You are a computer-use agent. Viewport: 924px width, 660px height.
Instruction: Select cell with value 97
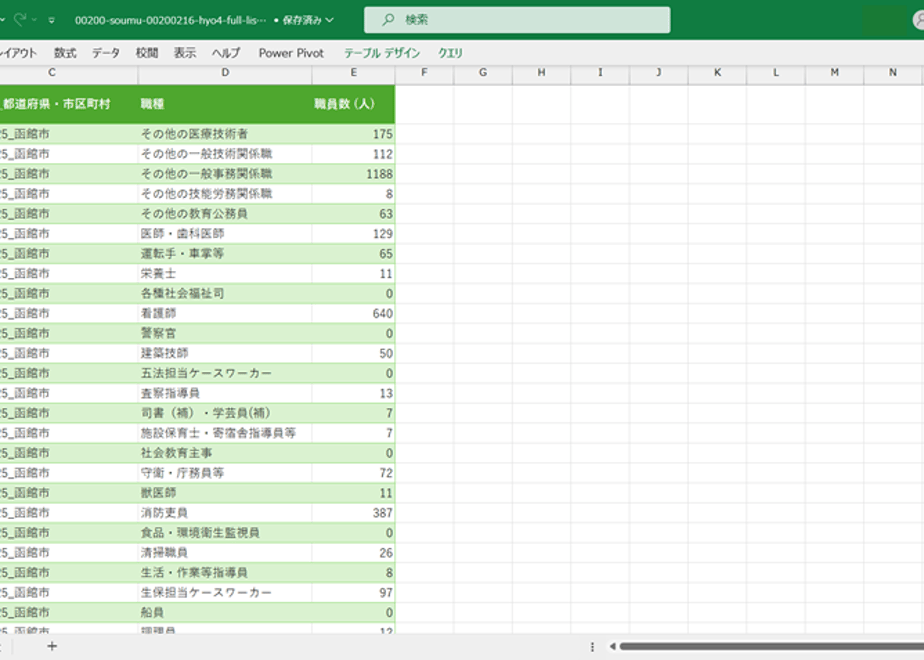[354, 592]
